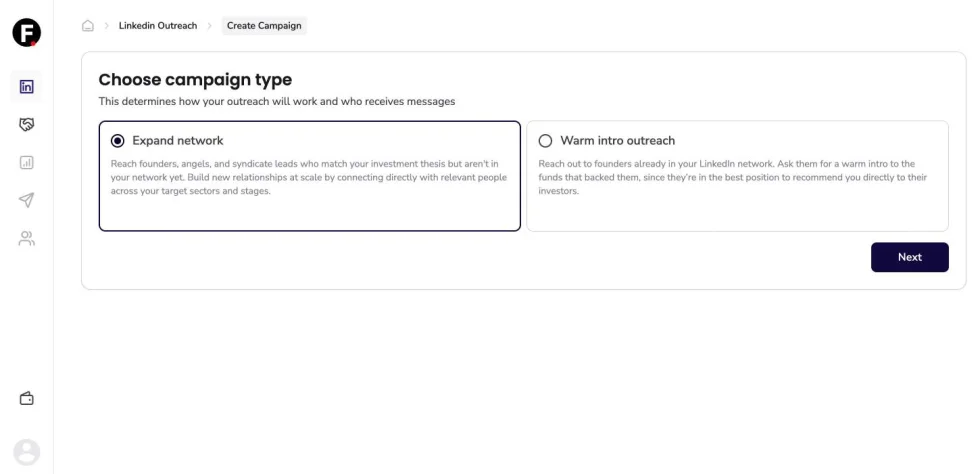Go to the home breadcrumb icon
This screenshot has width=980, height=474.
click(x=88, y=26)
